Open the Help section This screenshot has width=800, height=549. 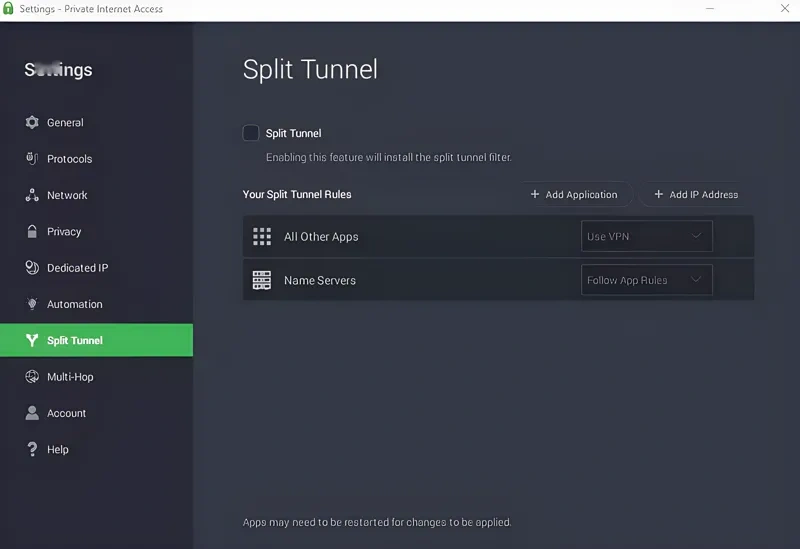pyautogui.click(x=58, y=450)
